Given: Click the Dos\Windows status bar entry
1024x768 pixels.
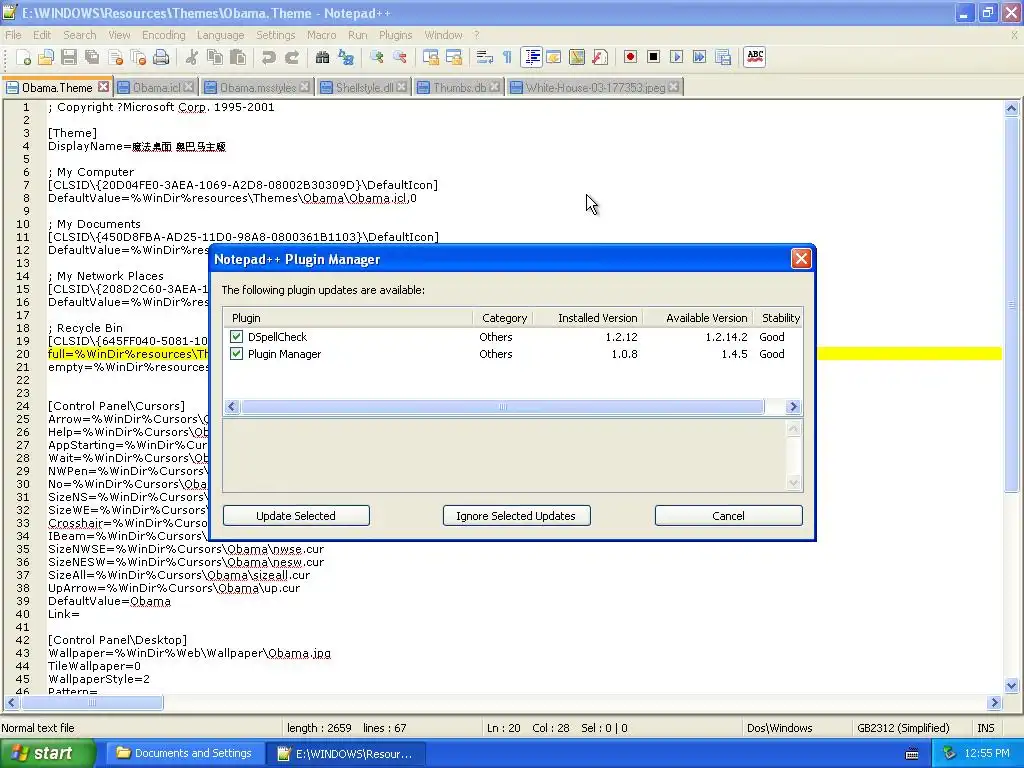Looking at the screenshot, I should tap(780, 728).
